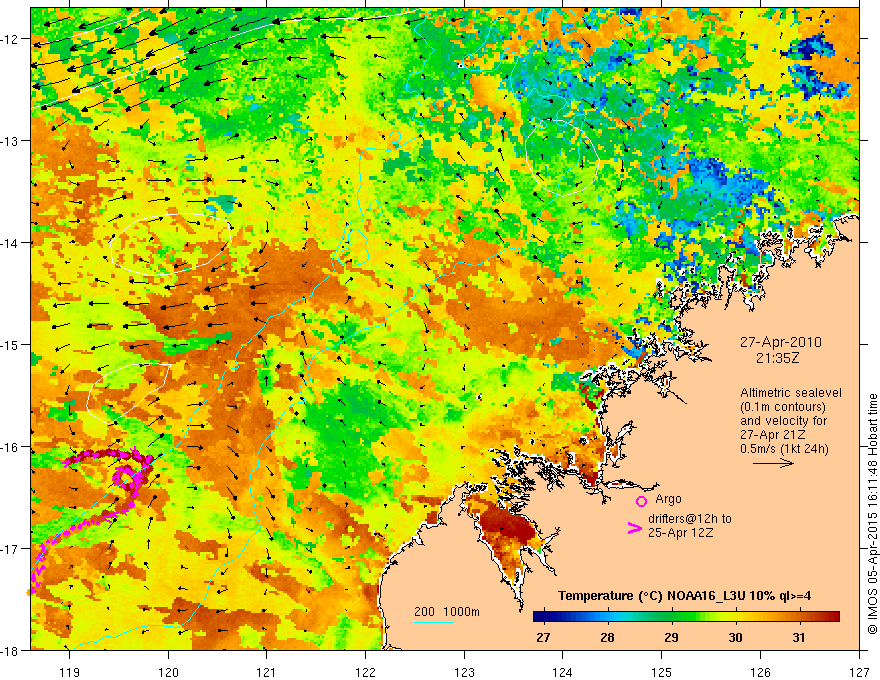Click the longitude axis label 119
Viewport: 880px width, 680px height.
point(70,672)
